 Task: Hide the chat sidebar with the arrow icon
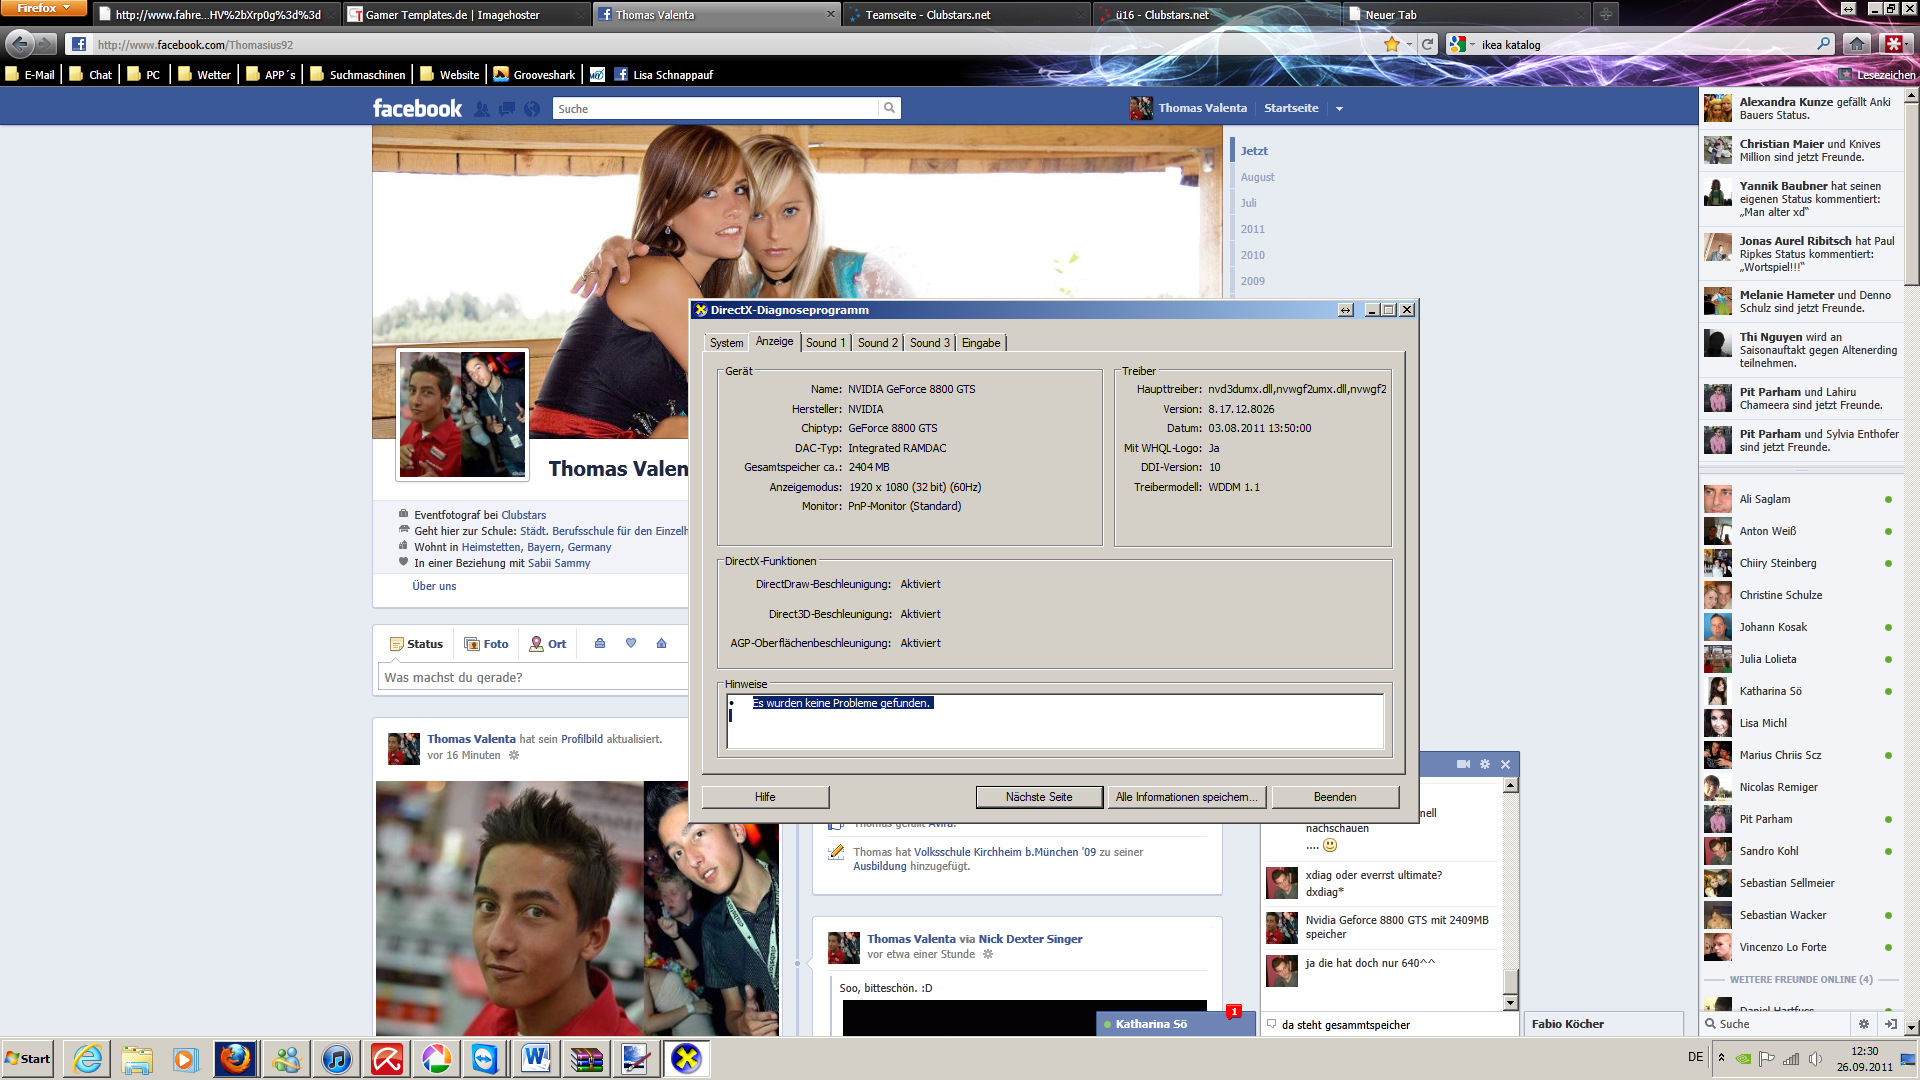click(x=1890, y=1024)
